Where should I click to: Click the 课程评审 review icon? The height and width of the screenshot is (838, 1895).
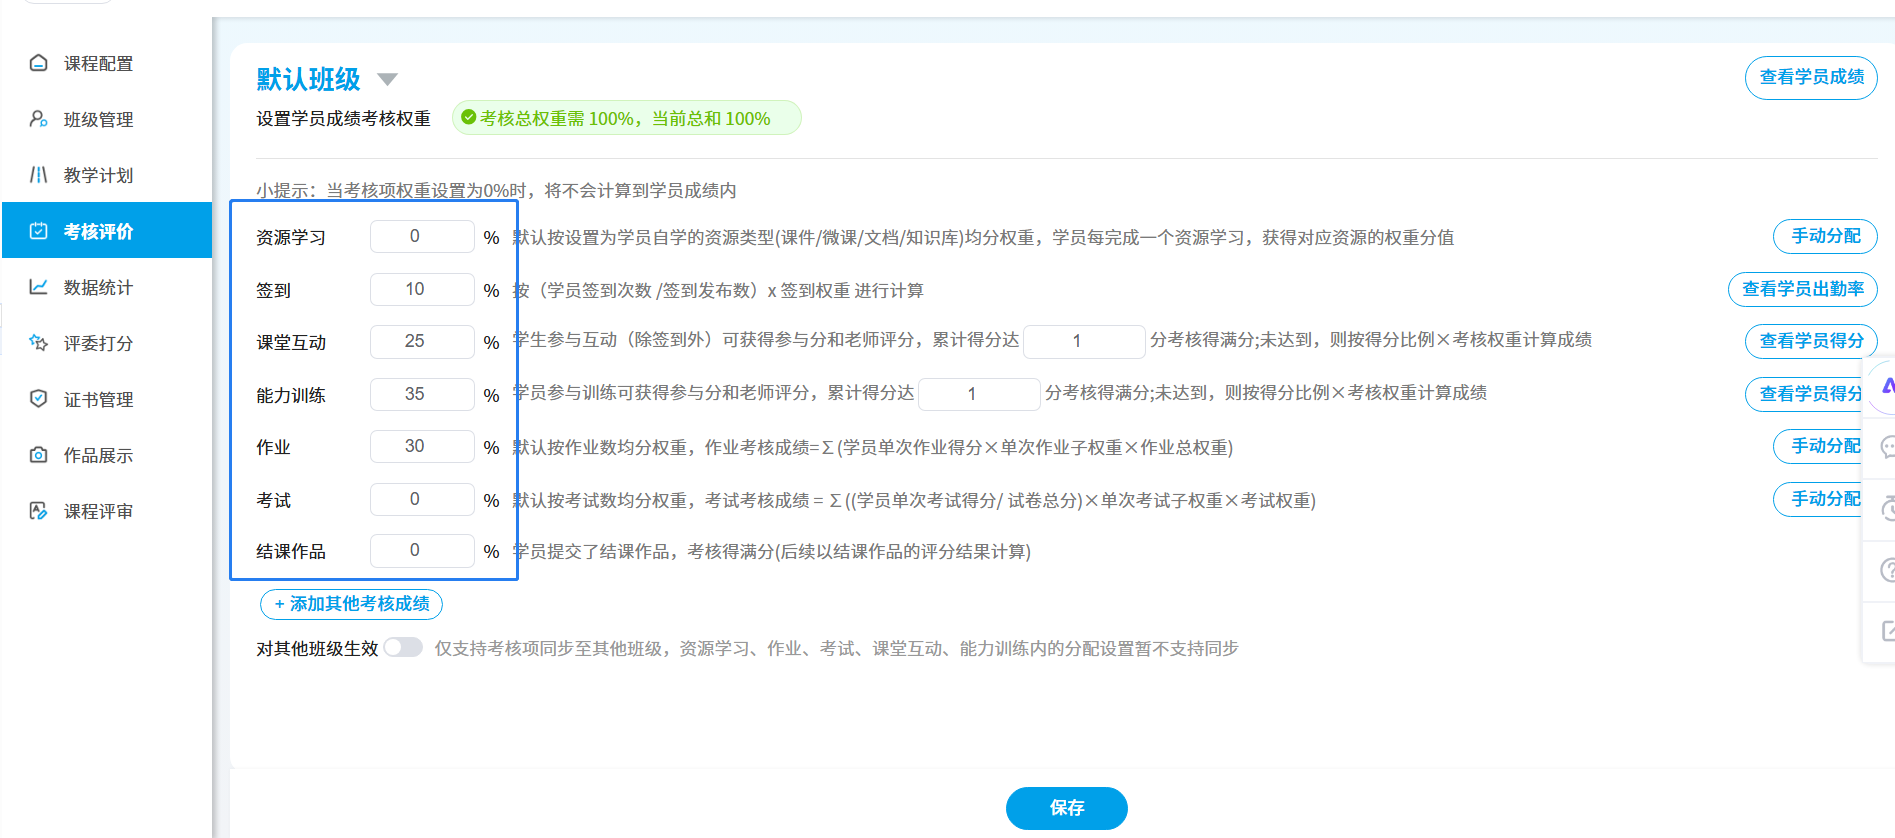click(38, 511)
